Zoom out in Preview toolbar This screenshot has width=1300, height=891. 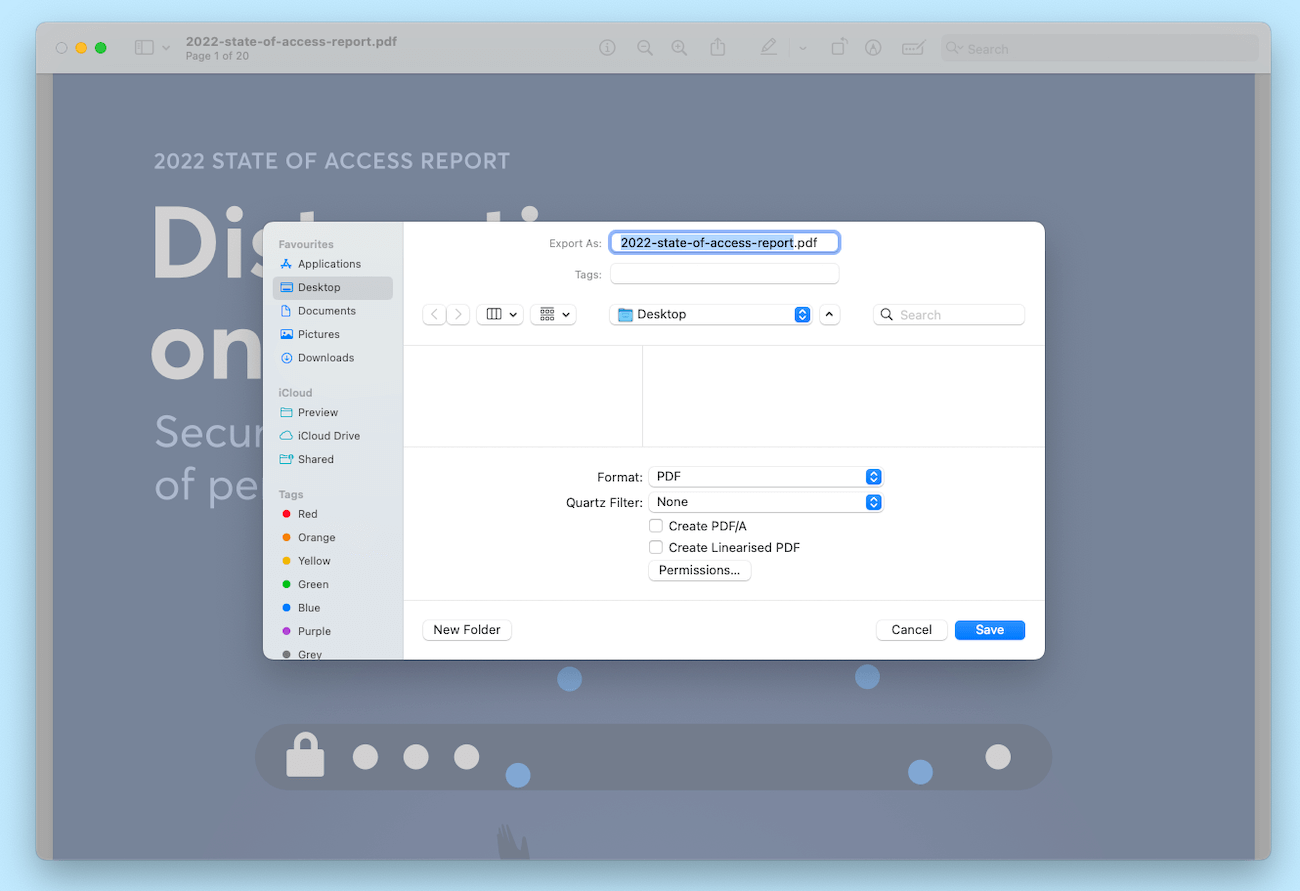pos(645,48)
